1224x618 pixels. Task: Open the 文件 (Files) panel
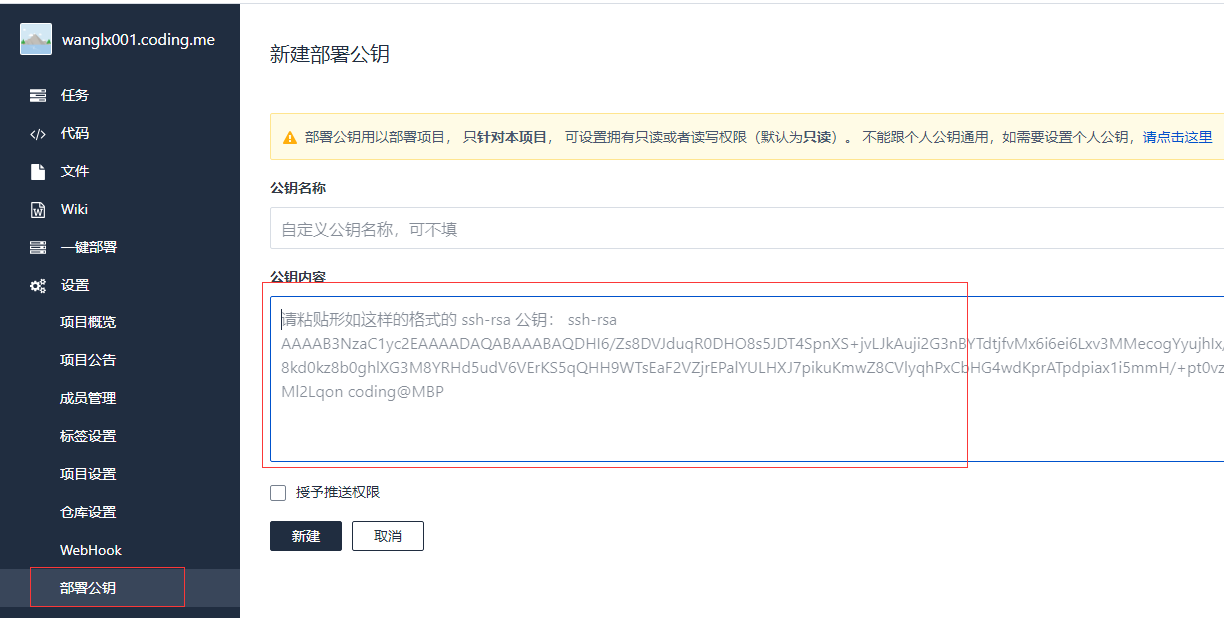(x=70, y=171)
